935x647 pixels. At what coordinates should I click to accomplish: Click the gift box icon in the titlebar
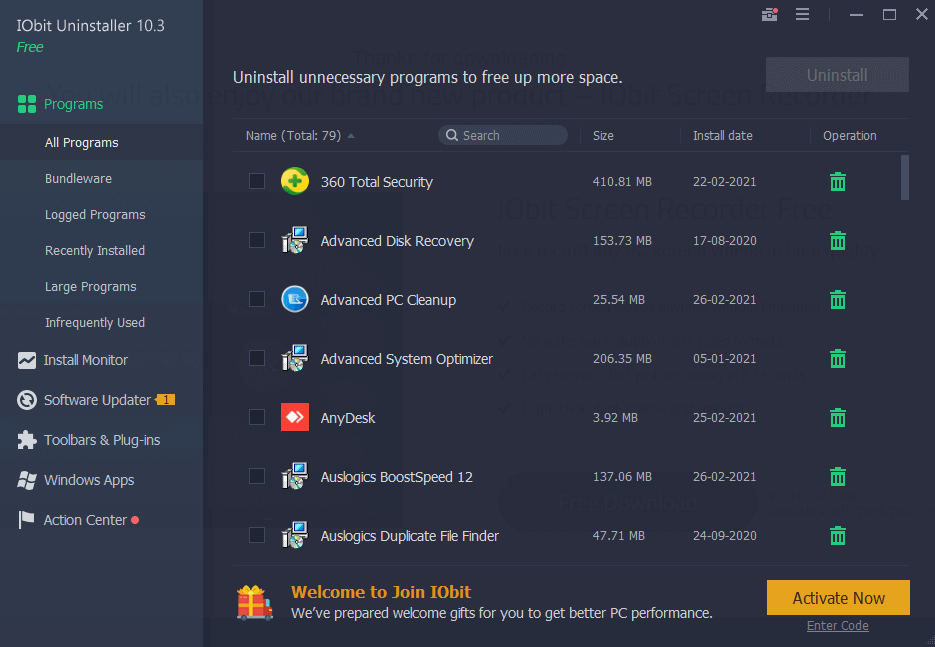coord(769,14)
